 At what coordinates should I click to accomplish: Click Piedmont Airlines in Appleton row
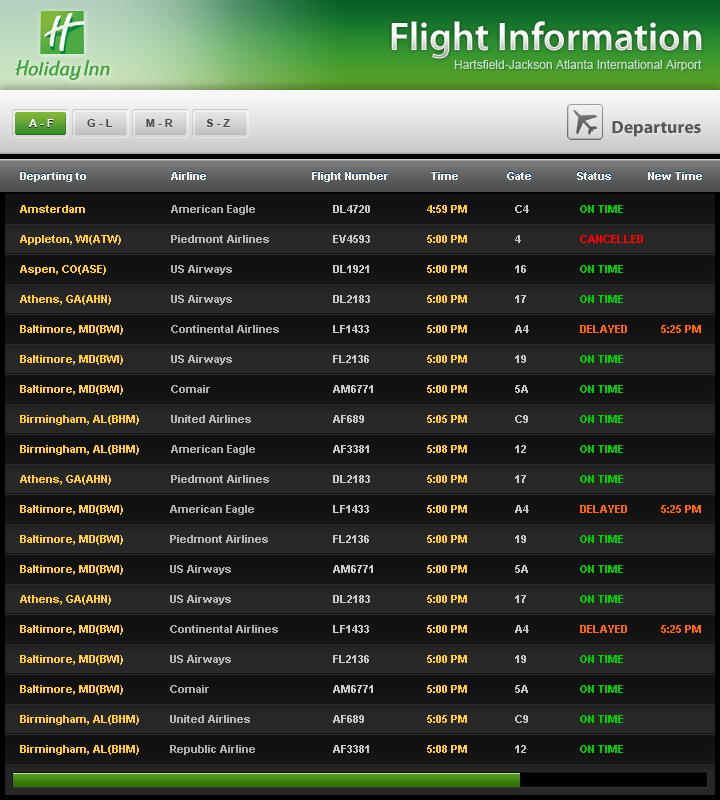[219, 239]
